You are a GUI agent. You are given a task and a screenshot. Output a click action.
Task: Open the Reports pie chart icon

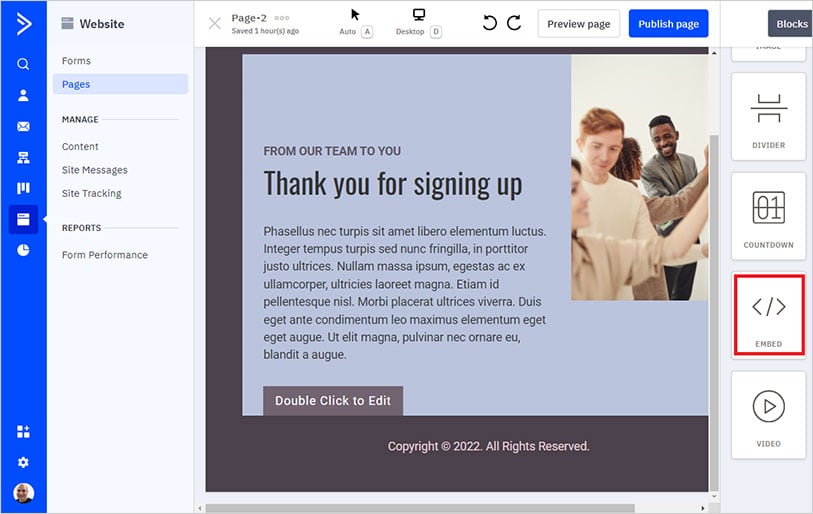[23, 250]
